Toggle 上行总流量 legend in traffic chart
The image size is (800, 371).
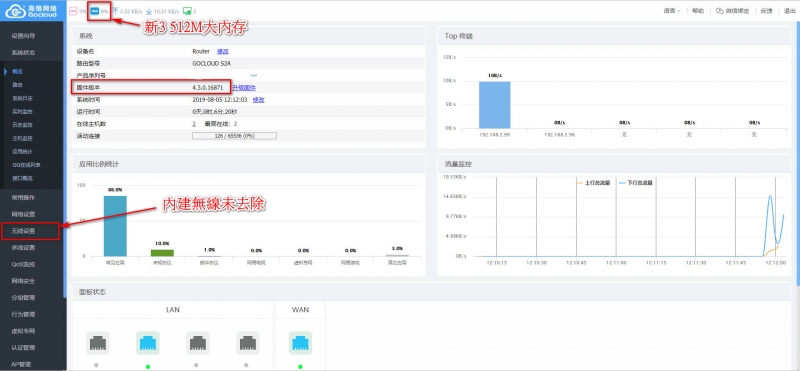[x=594, y=182]
